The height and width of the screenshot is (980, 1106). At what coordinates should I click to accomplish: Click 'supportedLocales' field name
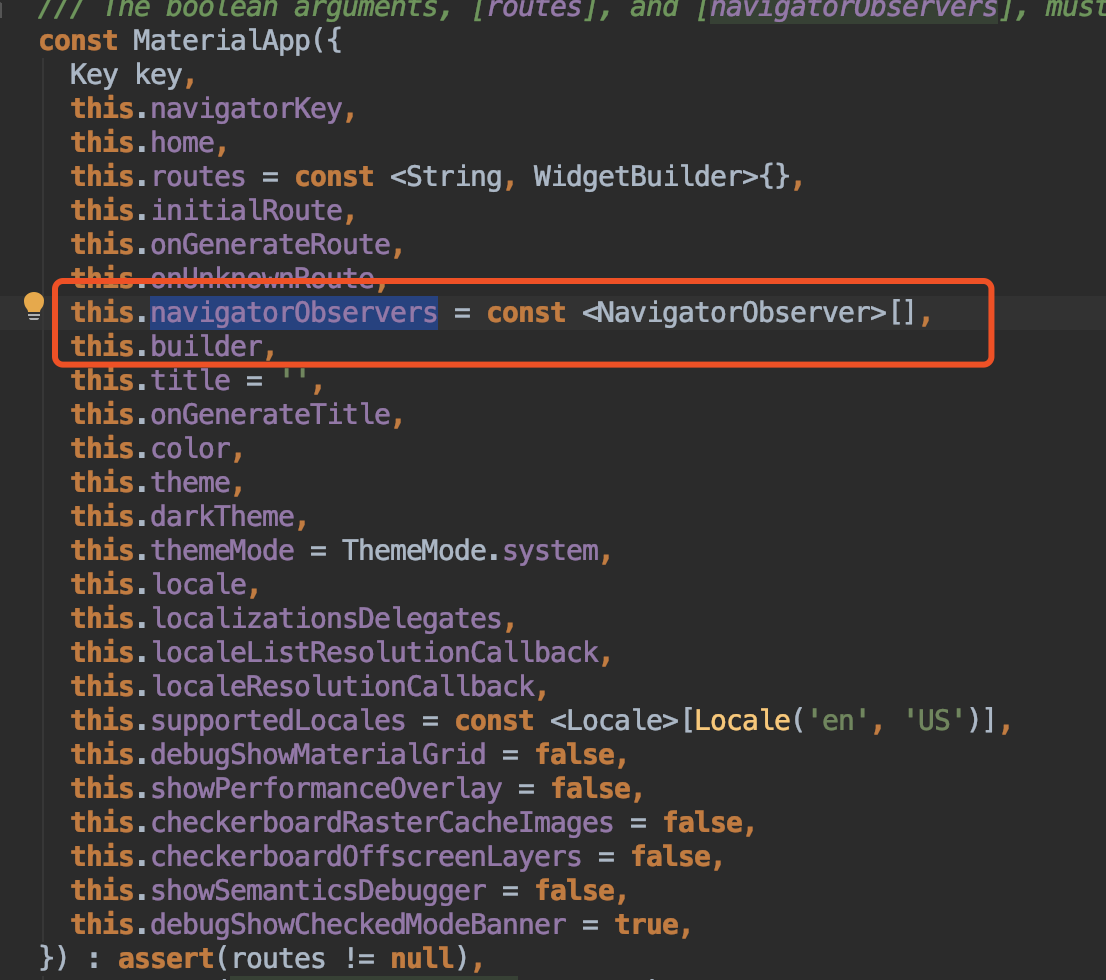click(x=278, y=720)
